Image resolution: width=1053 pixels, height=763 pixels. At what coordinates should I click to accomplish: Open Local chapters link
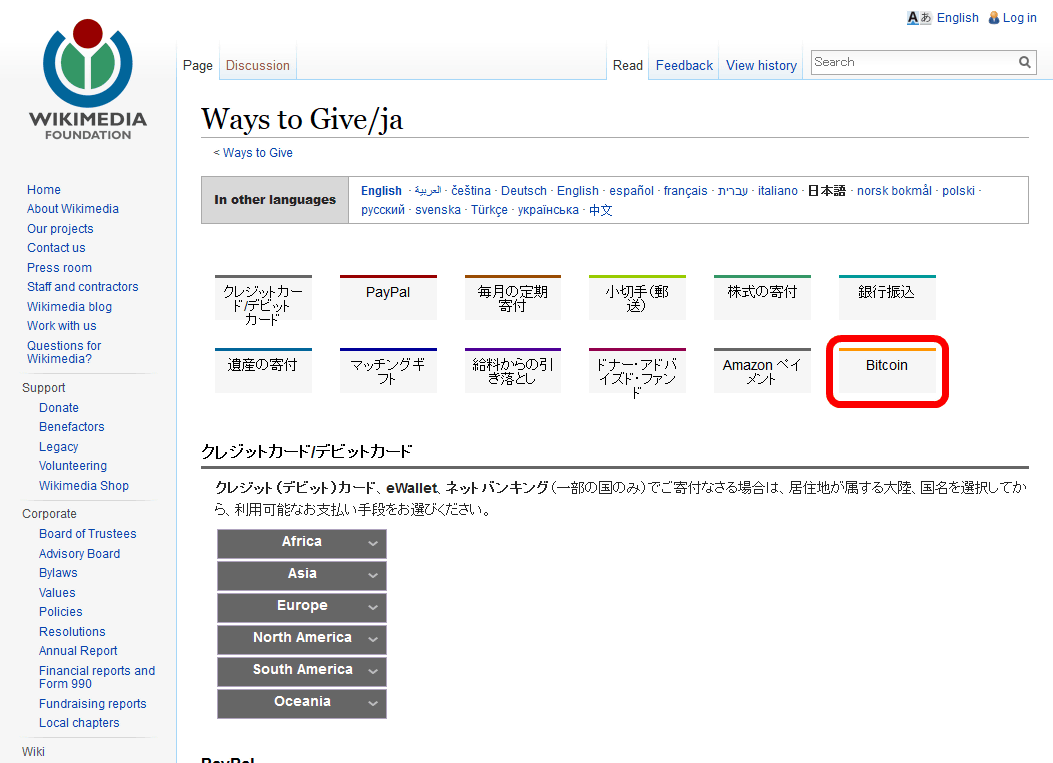pos(79,723)
